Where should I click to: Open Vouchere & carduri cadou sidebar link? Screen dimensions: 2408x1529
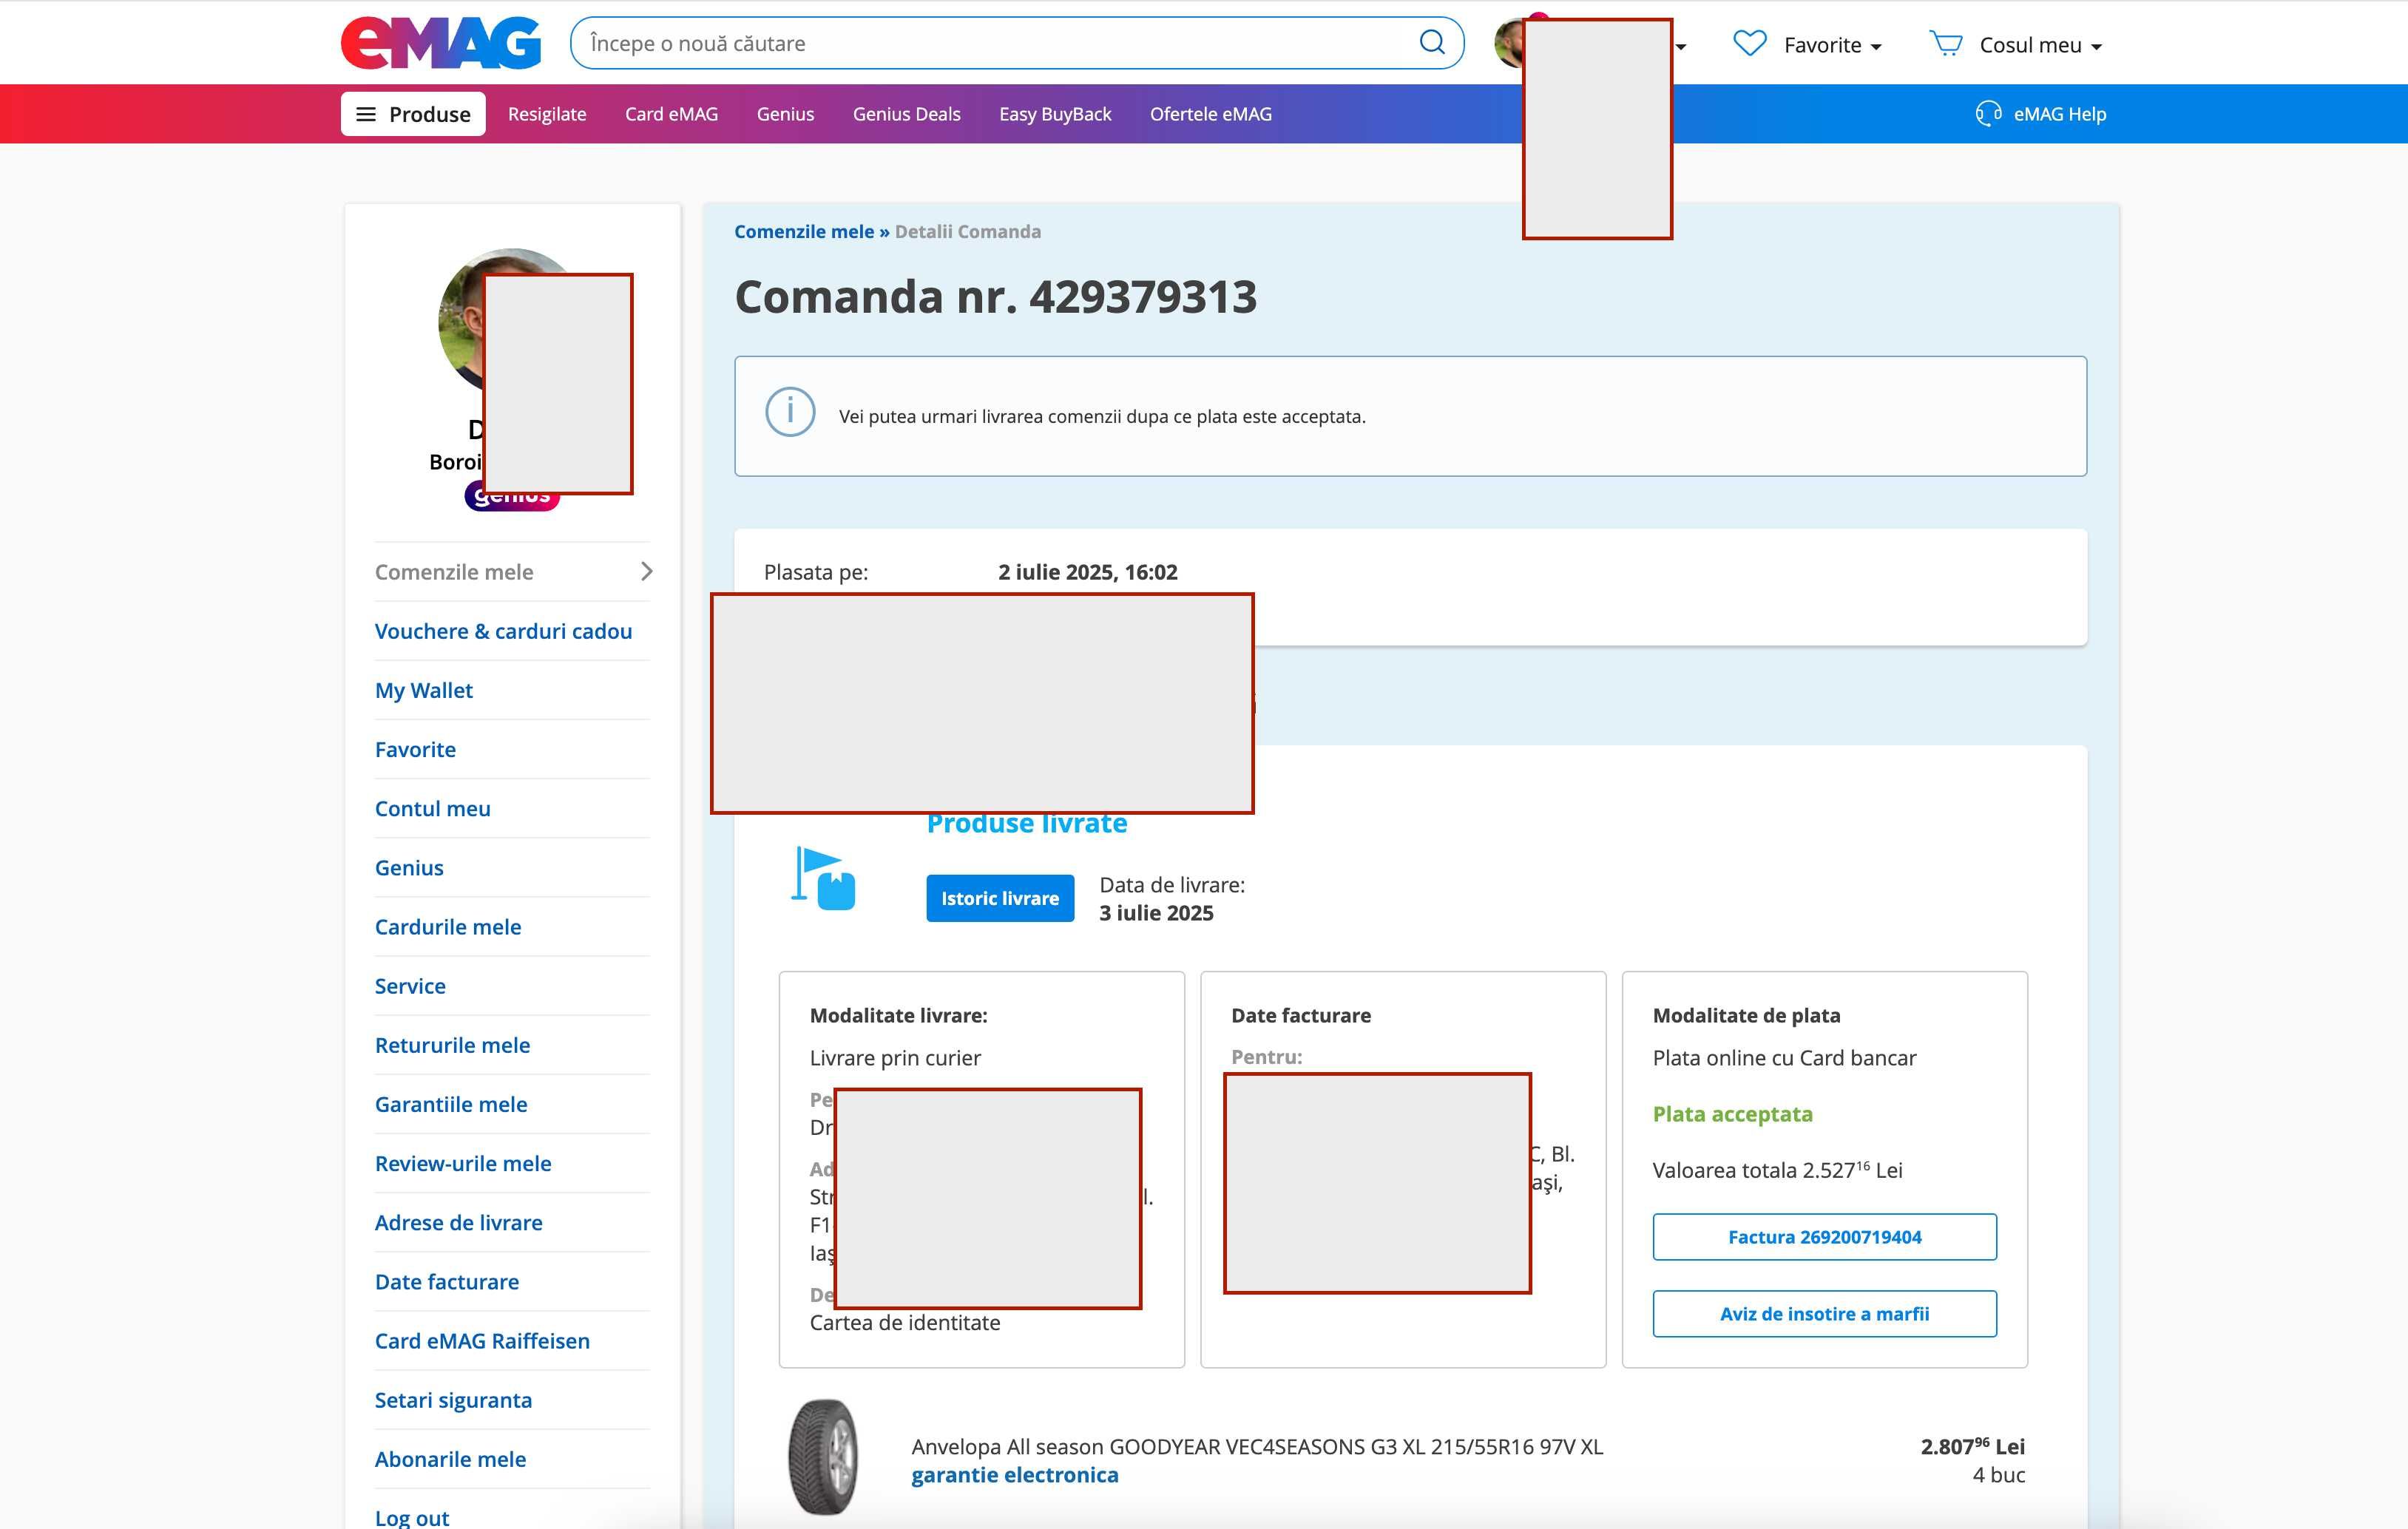tap(503, 631)
